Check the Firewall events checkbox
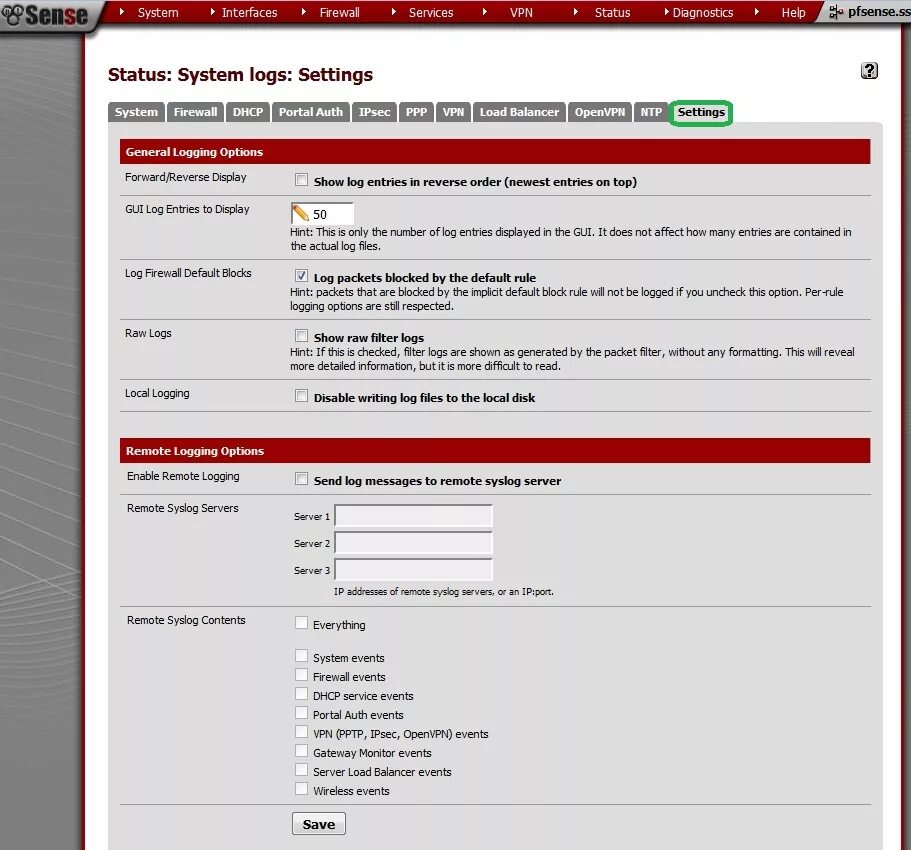Screen dimensions: 911x850 [301, 675]
